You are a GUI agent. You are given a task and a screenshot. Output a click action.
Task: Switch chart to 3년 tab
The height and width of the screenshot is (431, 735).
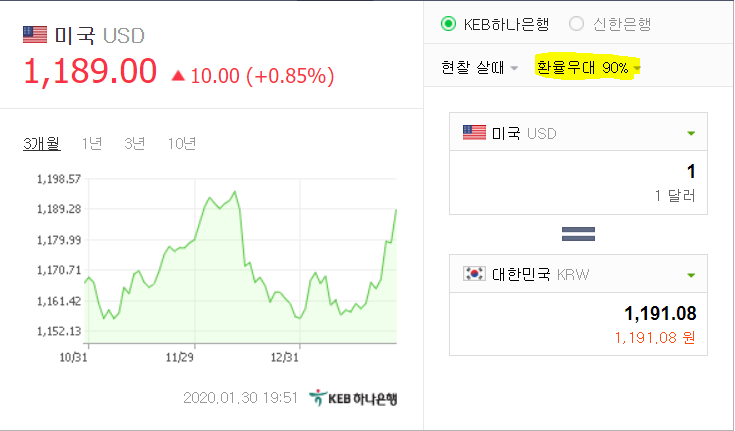[135, 143]
